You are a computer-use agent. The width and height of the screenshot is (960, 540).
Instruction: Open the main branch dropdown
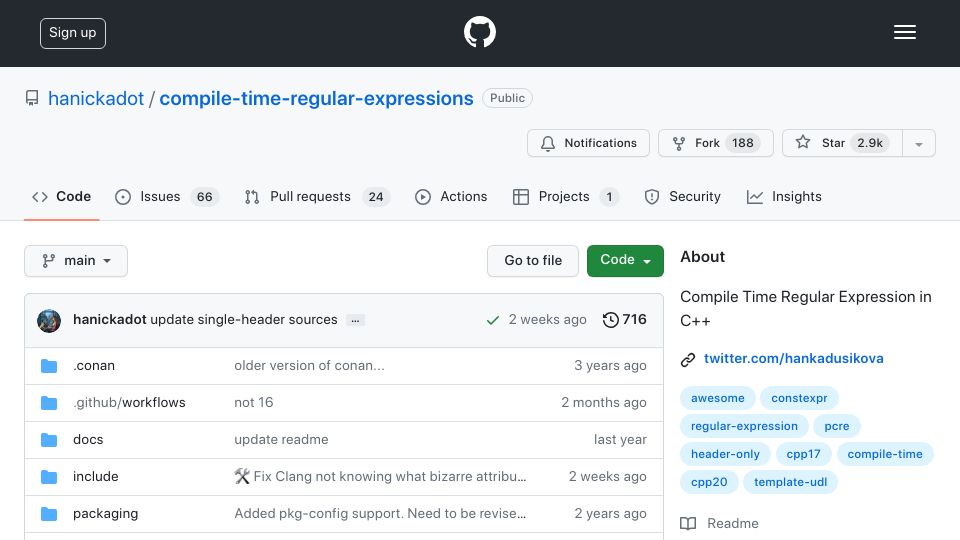tap(76, 261)
